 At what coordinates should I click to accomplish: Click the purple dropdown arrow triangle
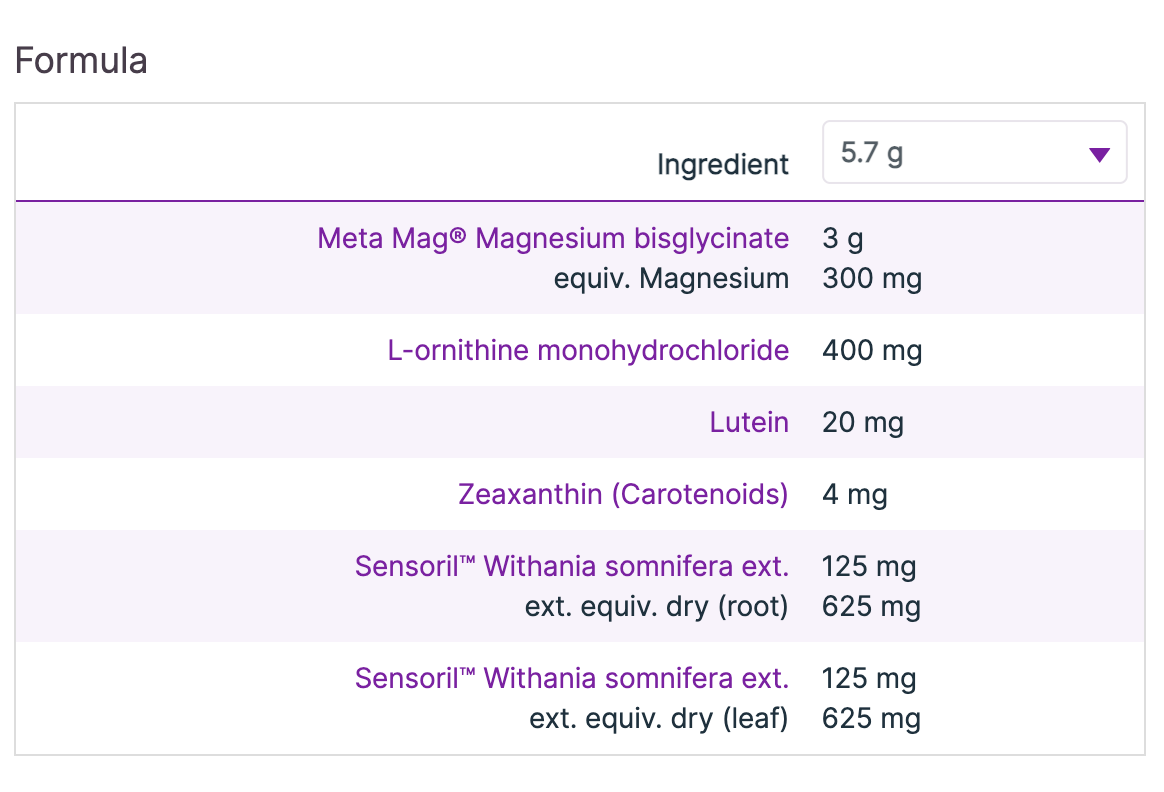click(x=1098, y=154)
